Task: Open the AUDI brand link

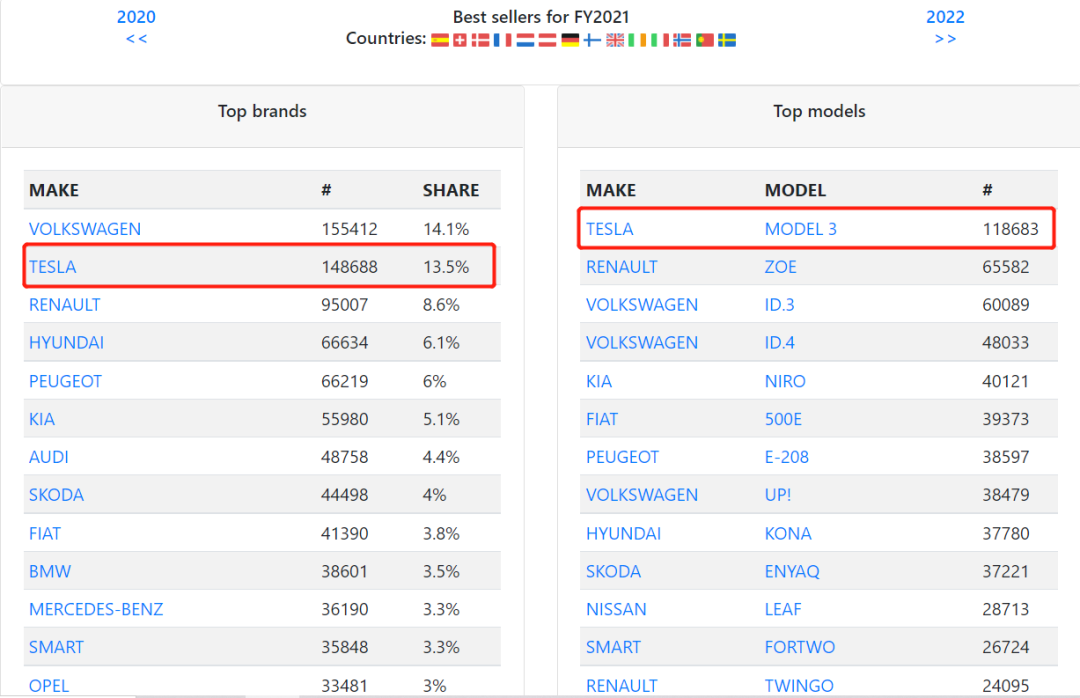Action: coord(48,457)
